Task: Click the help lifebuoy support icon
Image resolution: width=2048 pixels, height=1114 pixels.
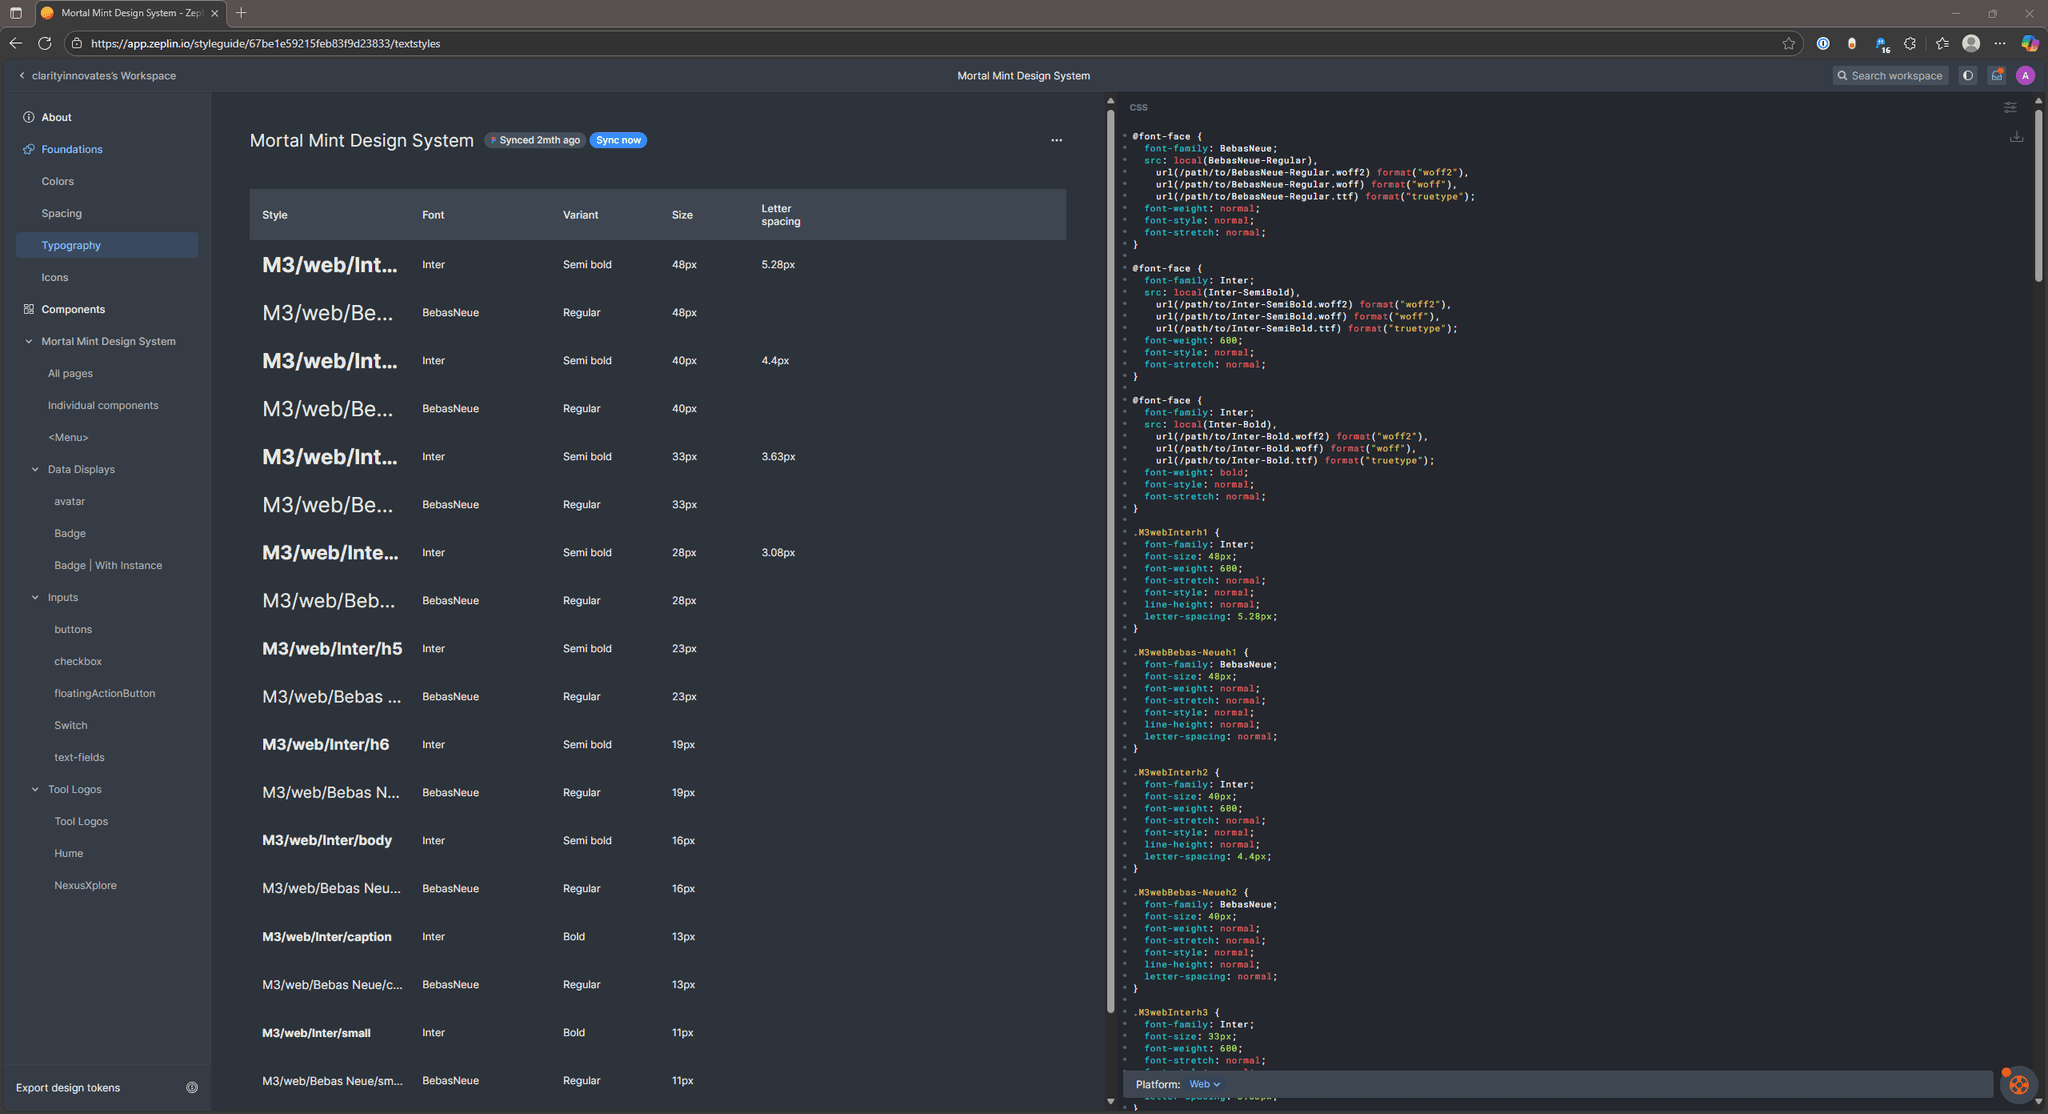Action: [x=2018, y=1084]
